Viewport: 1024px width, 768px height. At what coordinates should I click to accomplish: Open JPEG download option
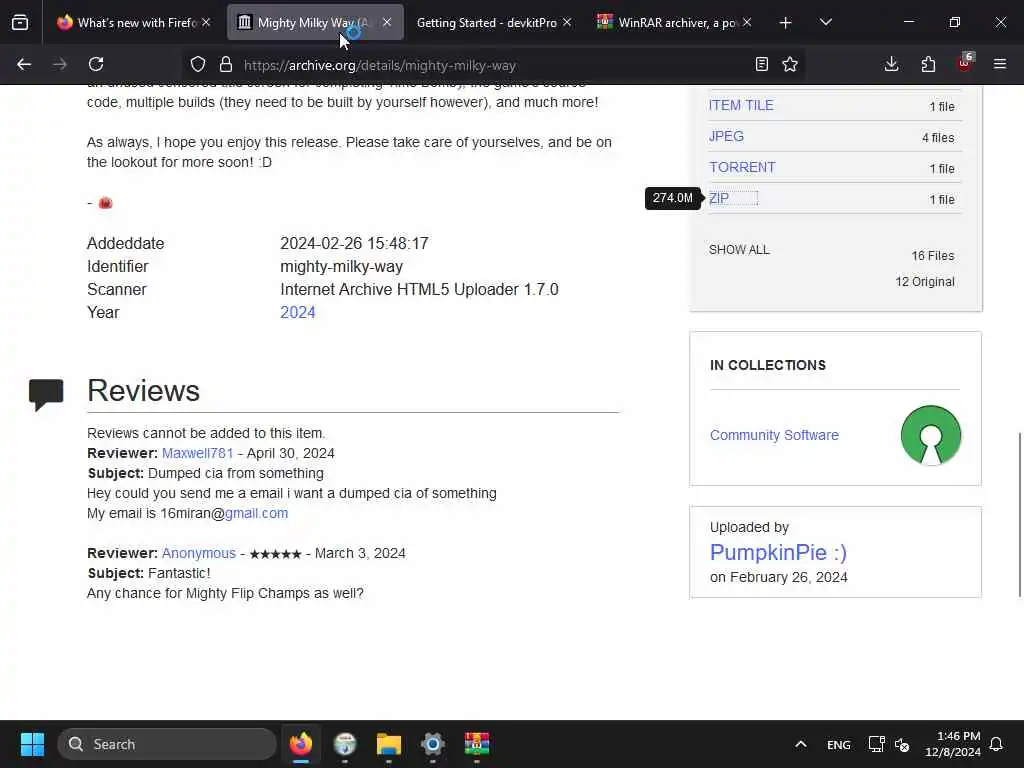[x=726, y=136]
